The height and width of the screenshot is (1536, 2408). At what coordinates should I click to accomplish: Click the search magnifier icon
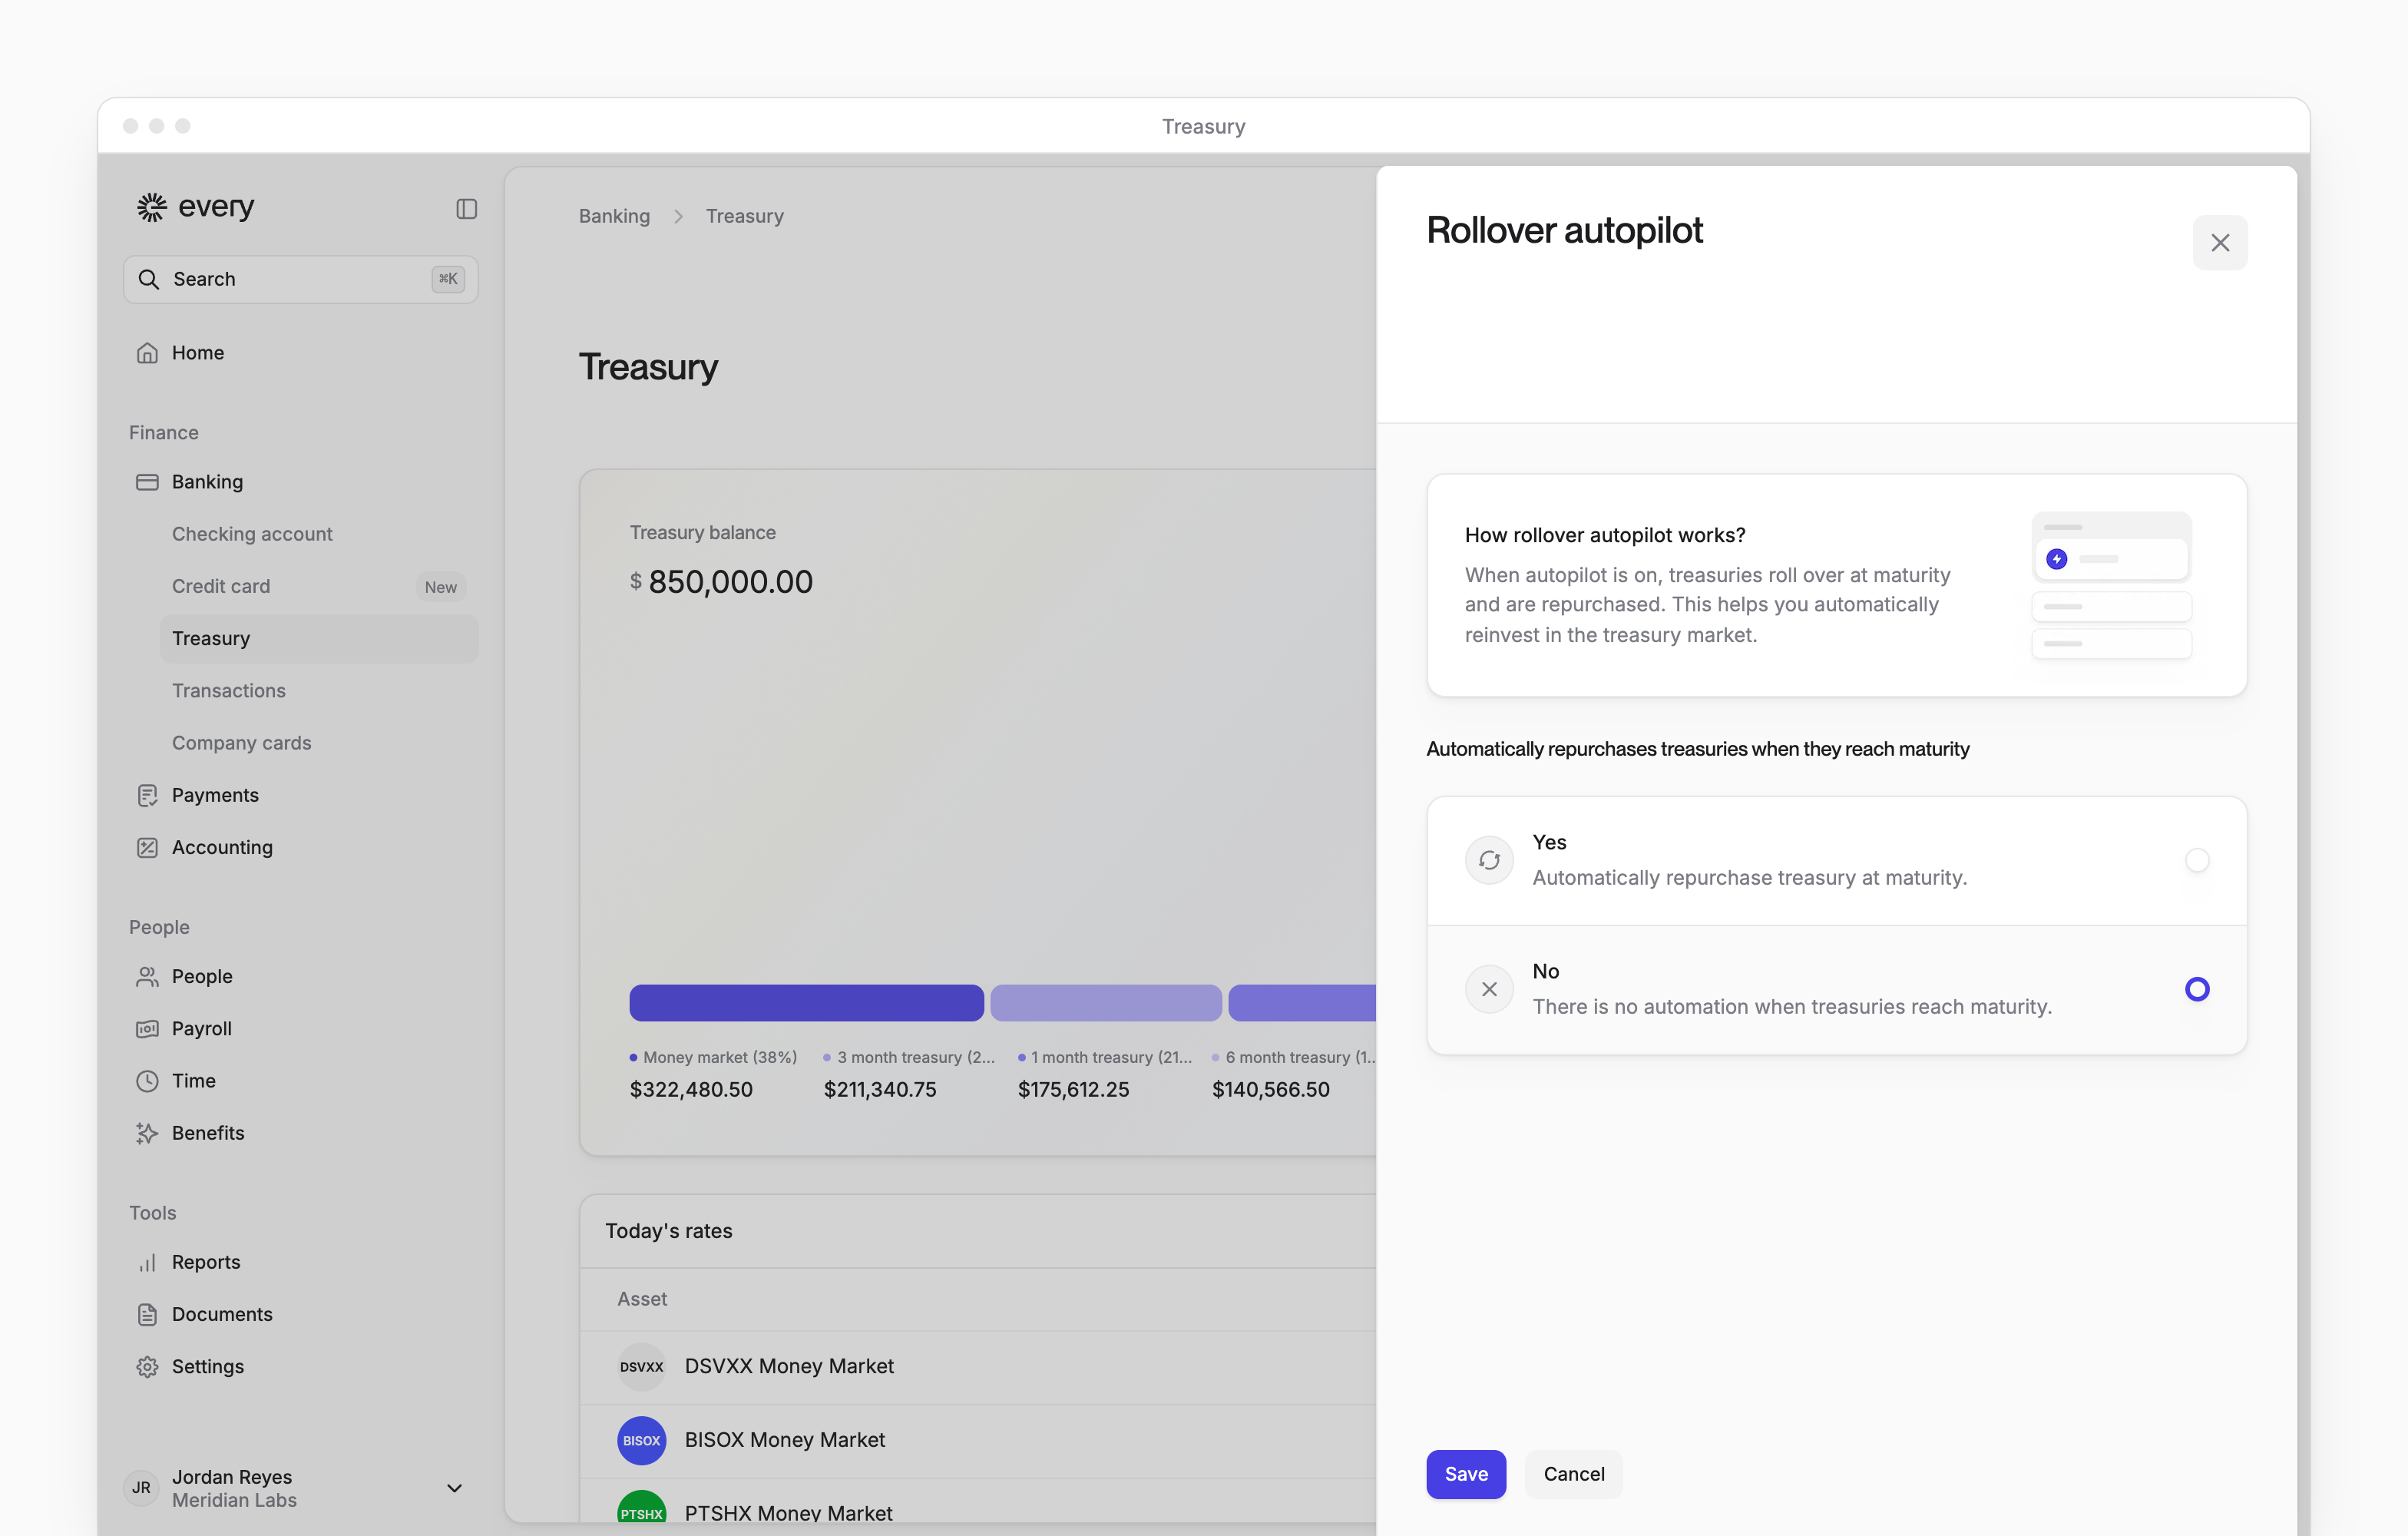(149, 279)
